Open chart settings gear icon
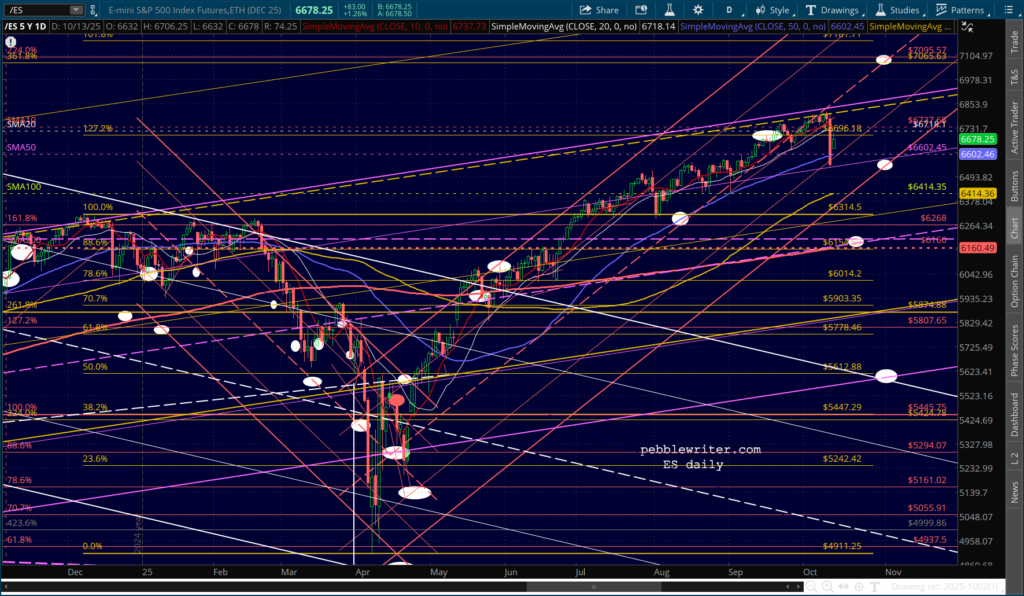This screenshot has width=1024, height=596. (698, 10)
